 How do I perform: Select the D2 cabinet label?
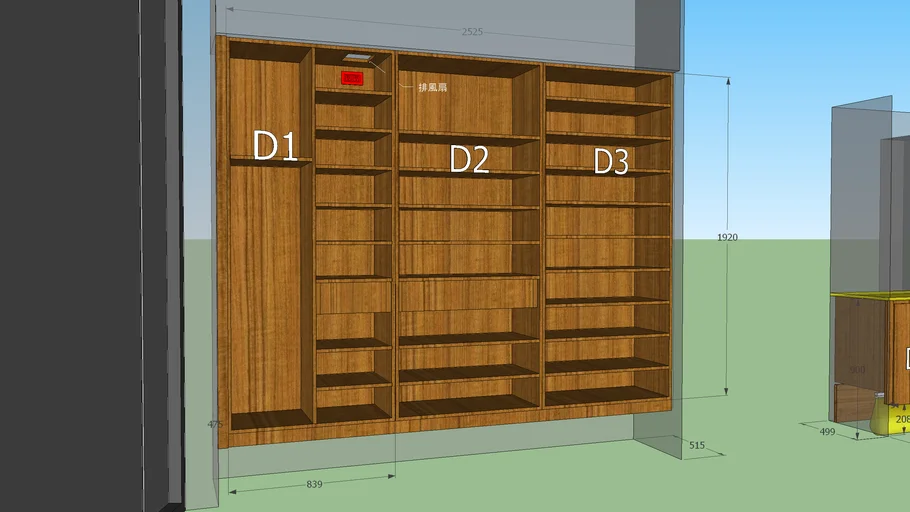(x=468, y=159)
